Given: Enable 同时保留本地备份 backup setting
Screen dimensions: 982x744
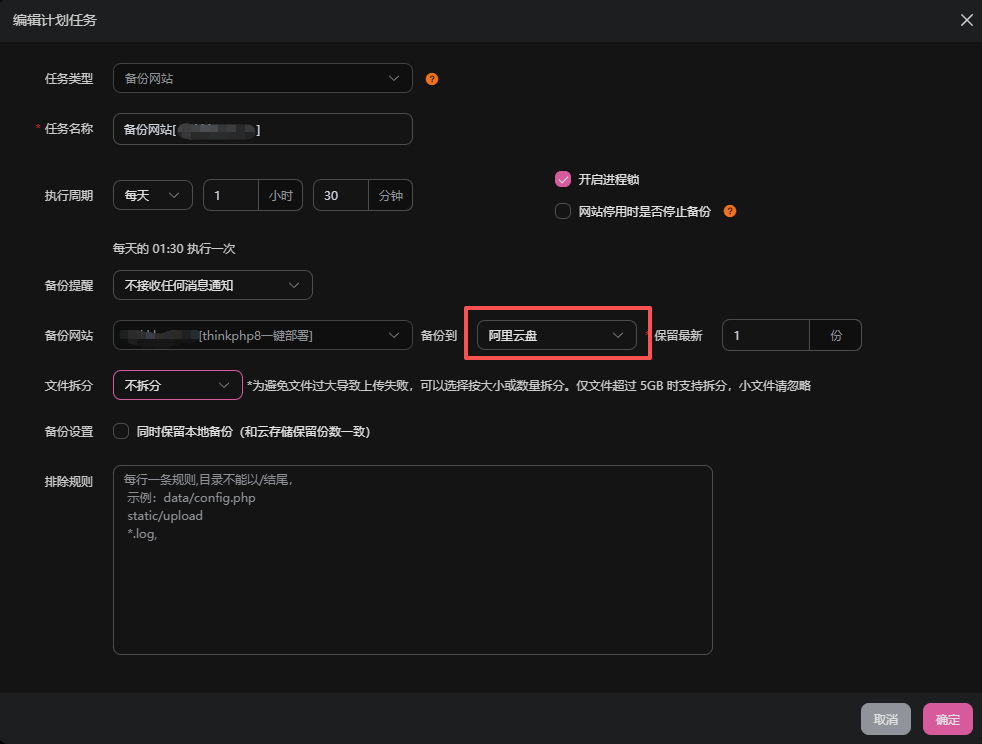Looking at the screenshot, I should 119,431.
